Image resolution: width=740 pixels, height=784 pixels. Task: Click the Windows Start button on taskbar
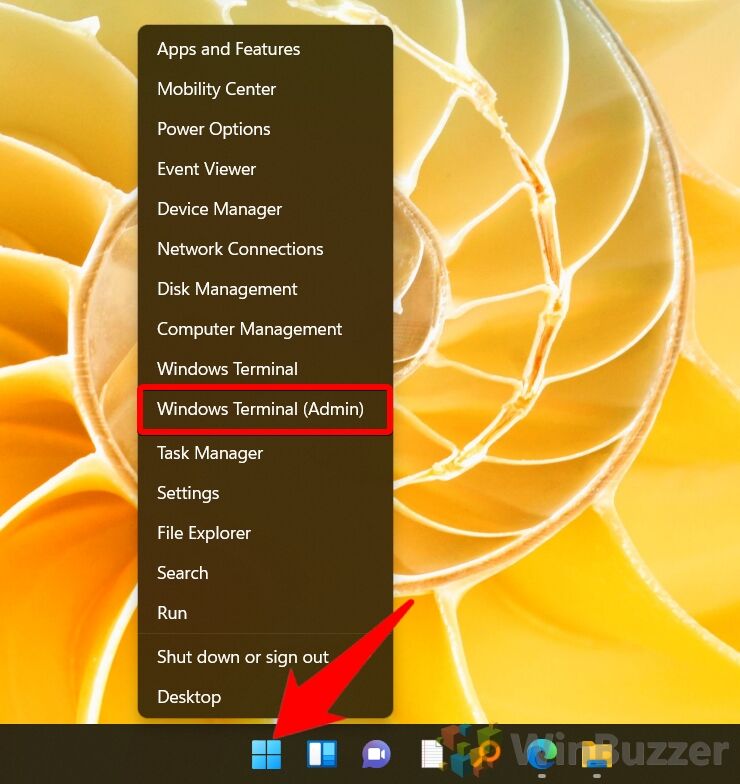(x=266, y=754)
